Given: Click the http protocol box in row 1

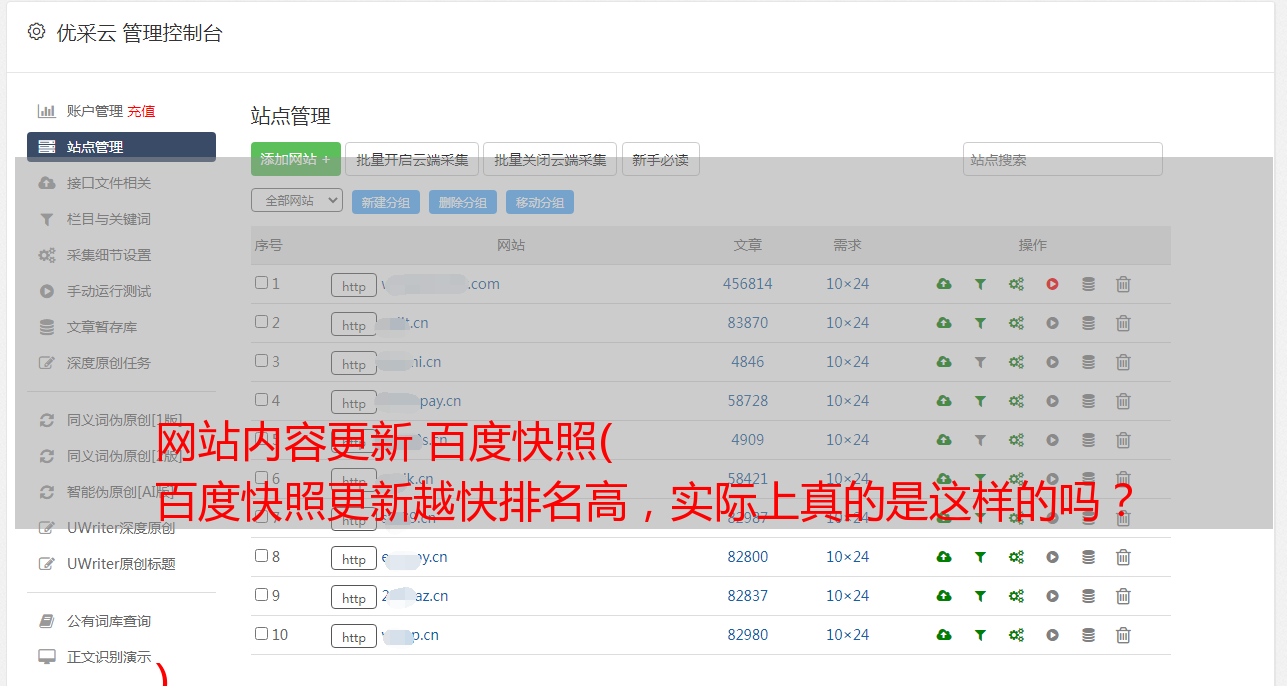Looking at the screenshot, I should click(353, 286).
